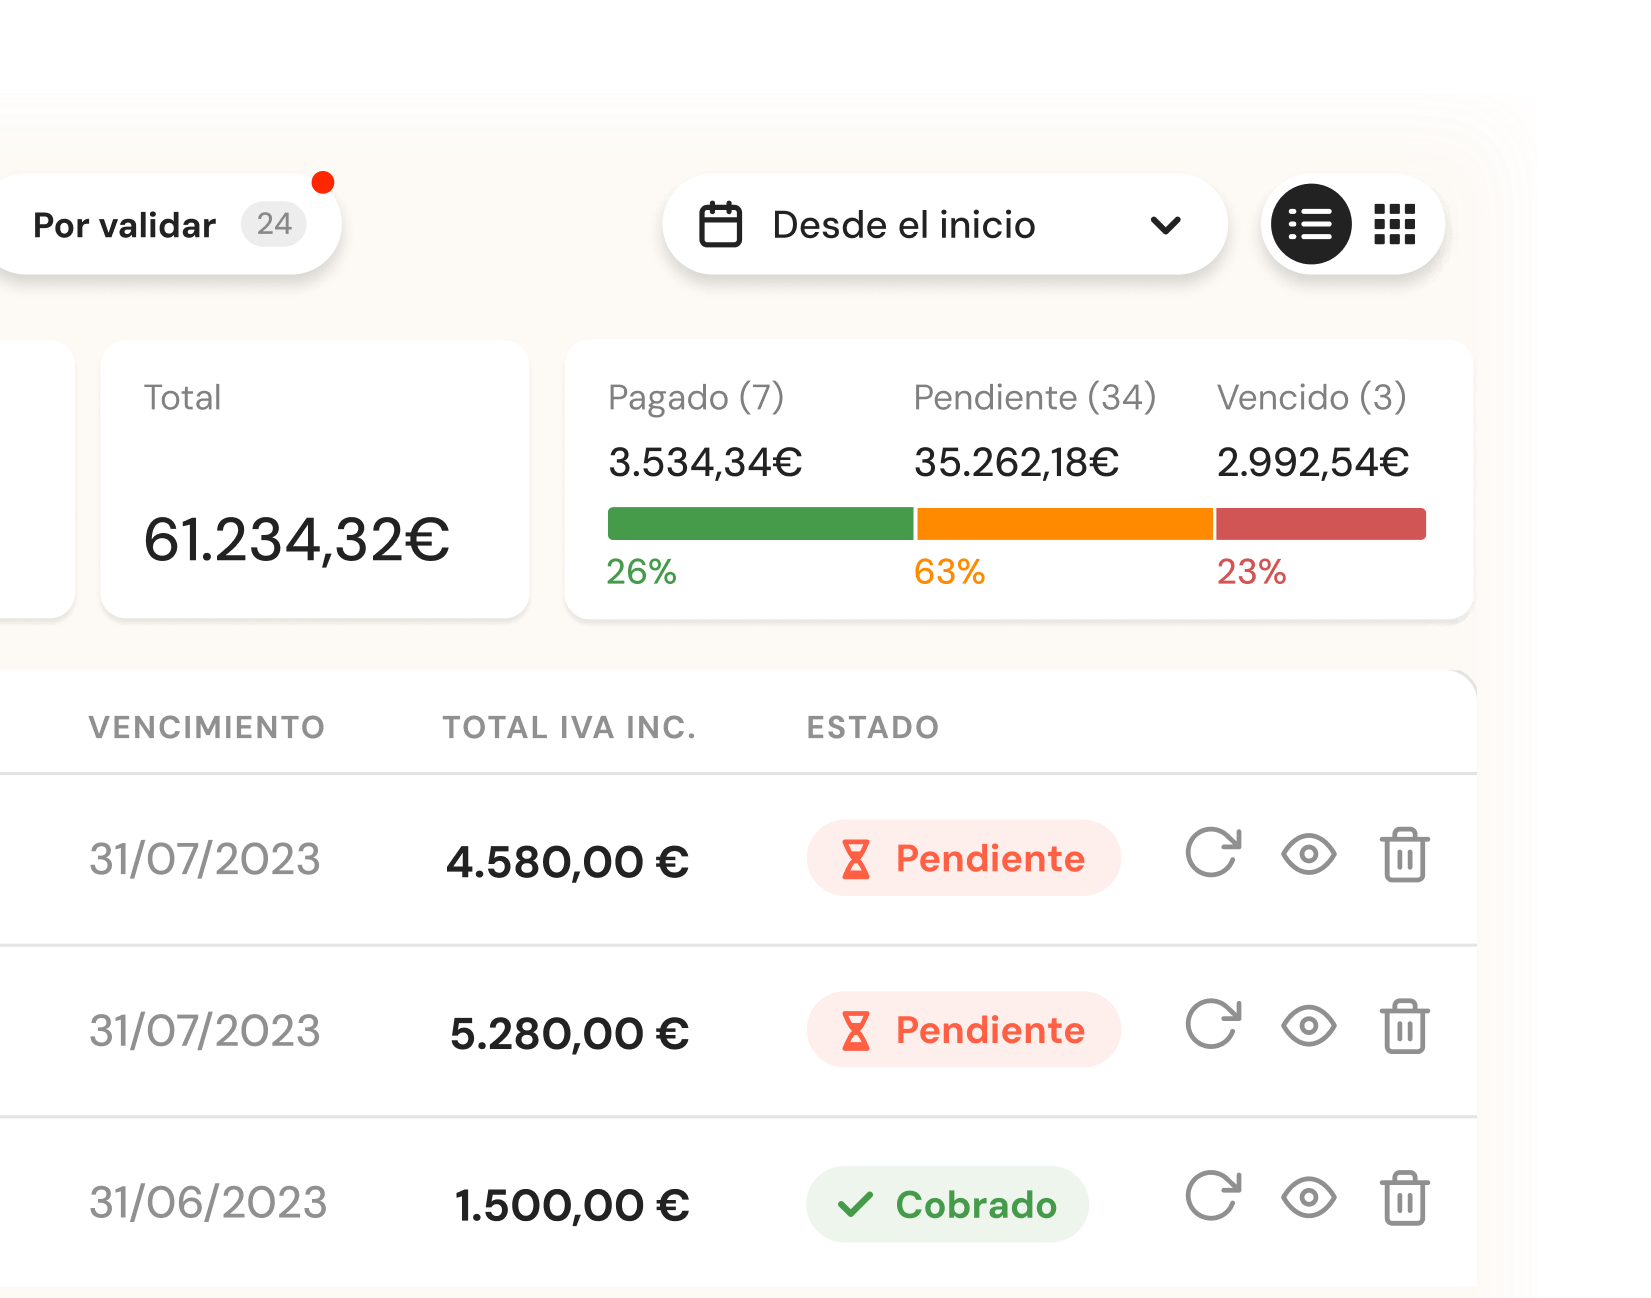Open the Por validar tab
The height and width of the screenshot is (1298, 1651).
pos(170,224)
